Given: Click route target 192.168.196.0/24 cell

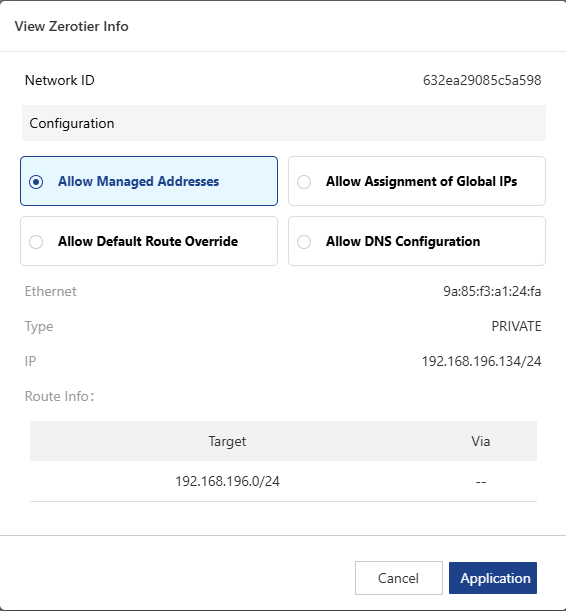Looking at the screenshot, I should click(227, 481).
